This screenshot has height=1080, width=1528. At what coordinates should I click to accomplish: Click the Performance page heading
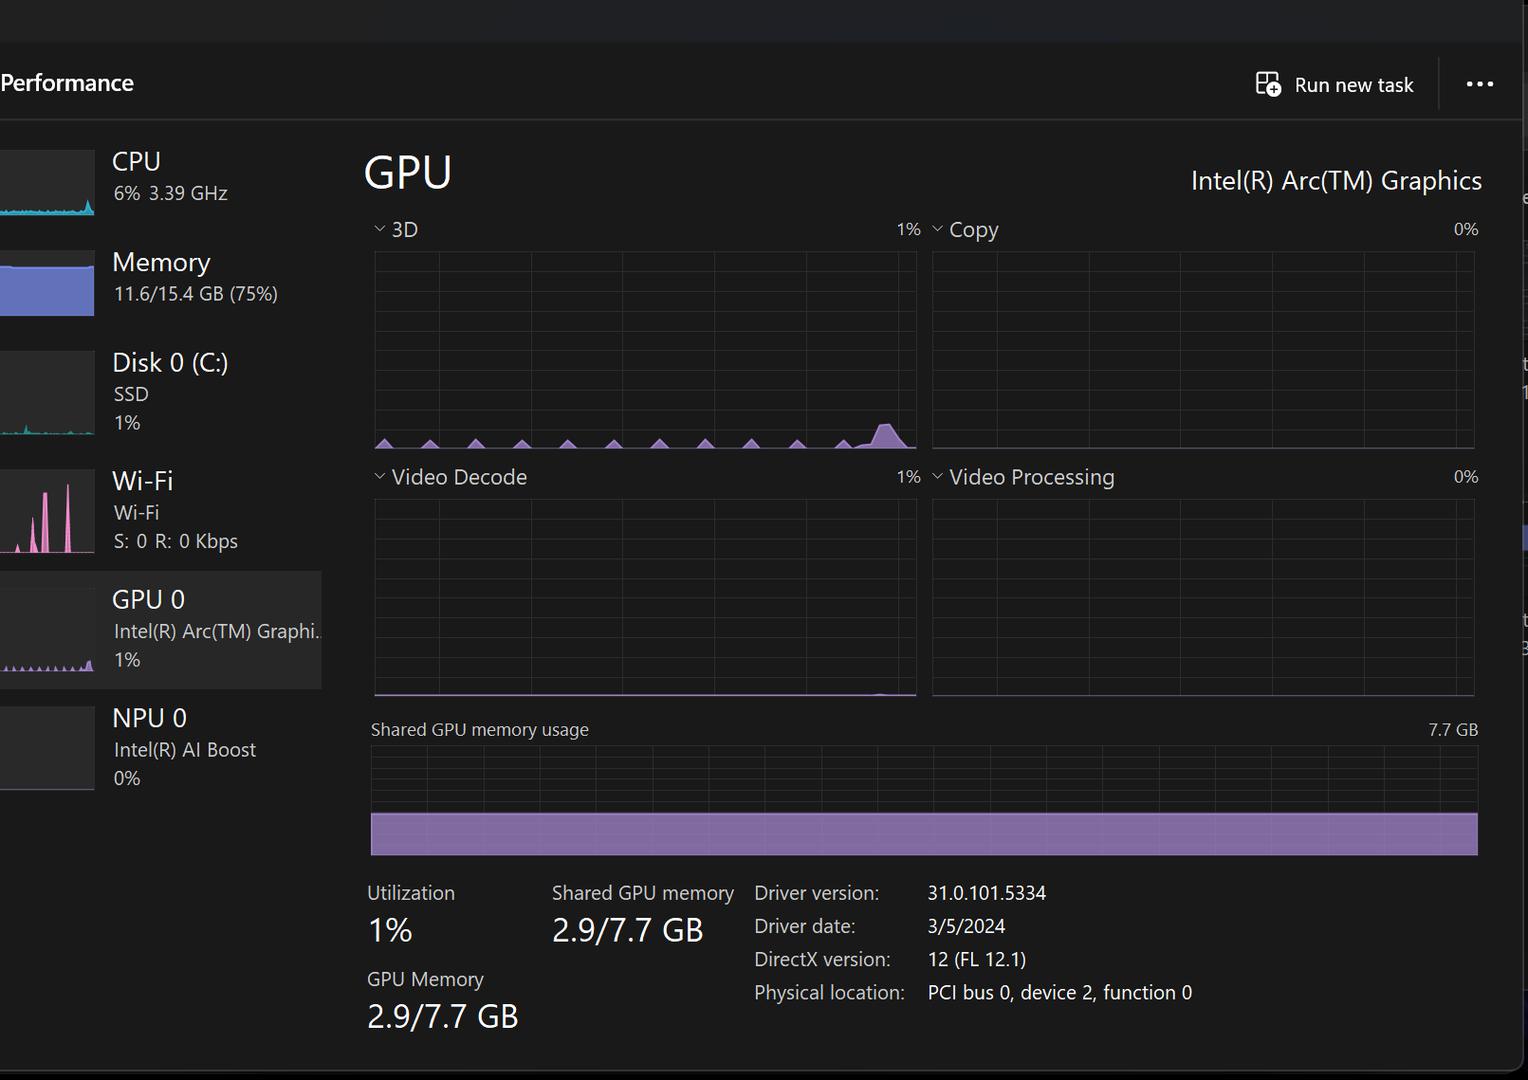[x=67, y=83]
